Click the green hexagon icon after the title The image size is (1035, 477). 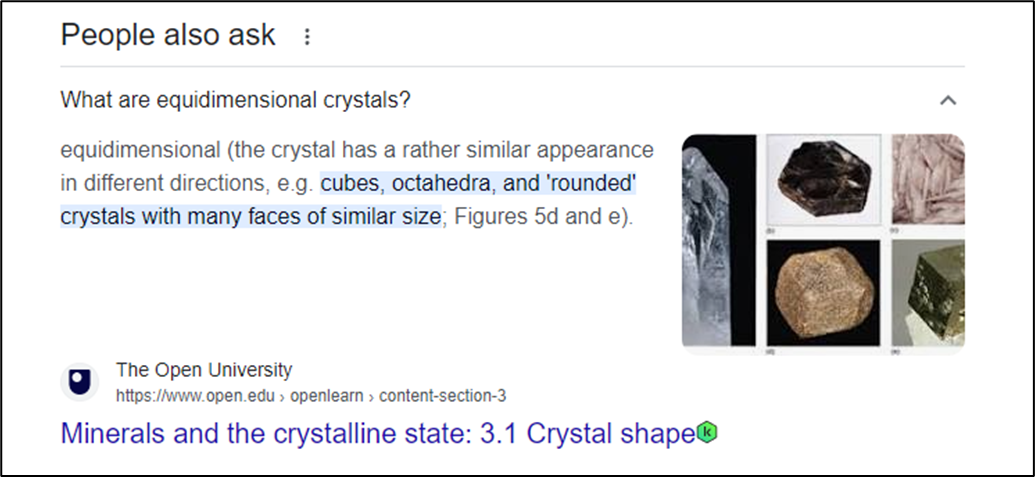tap(708, 433)
